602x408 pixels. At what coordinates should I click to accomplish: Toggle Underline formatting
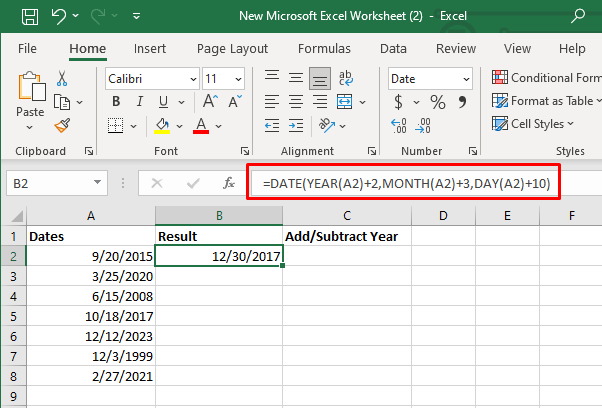164,102
